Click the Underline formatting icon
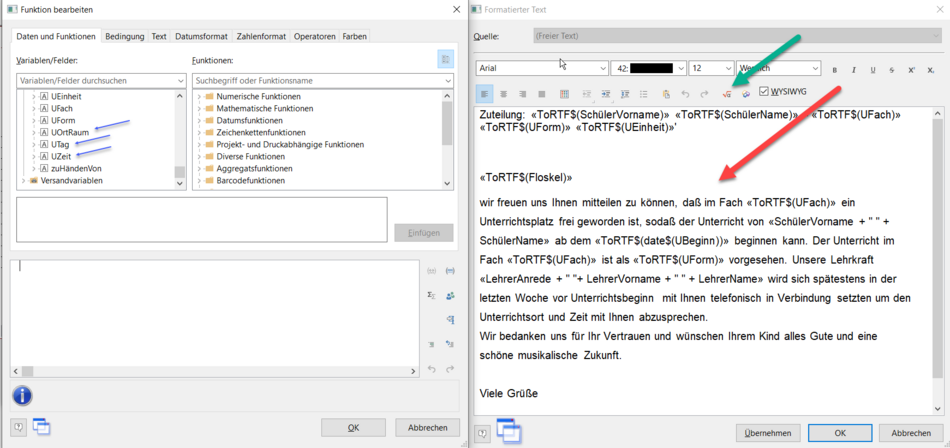 pos(873,69)
